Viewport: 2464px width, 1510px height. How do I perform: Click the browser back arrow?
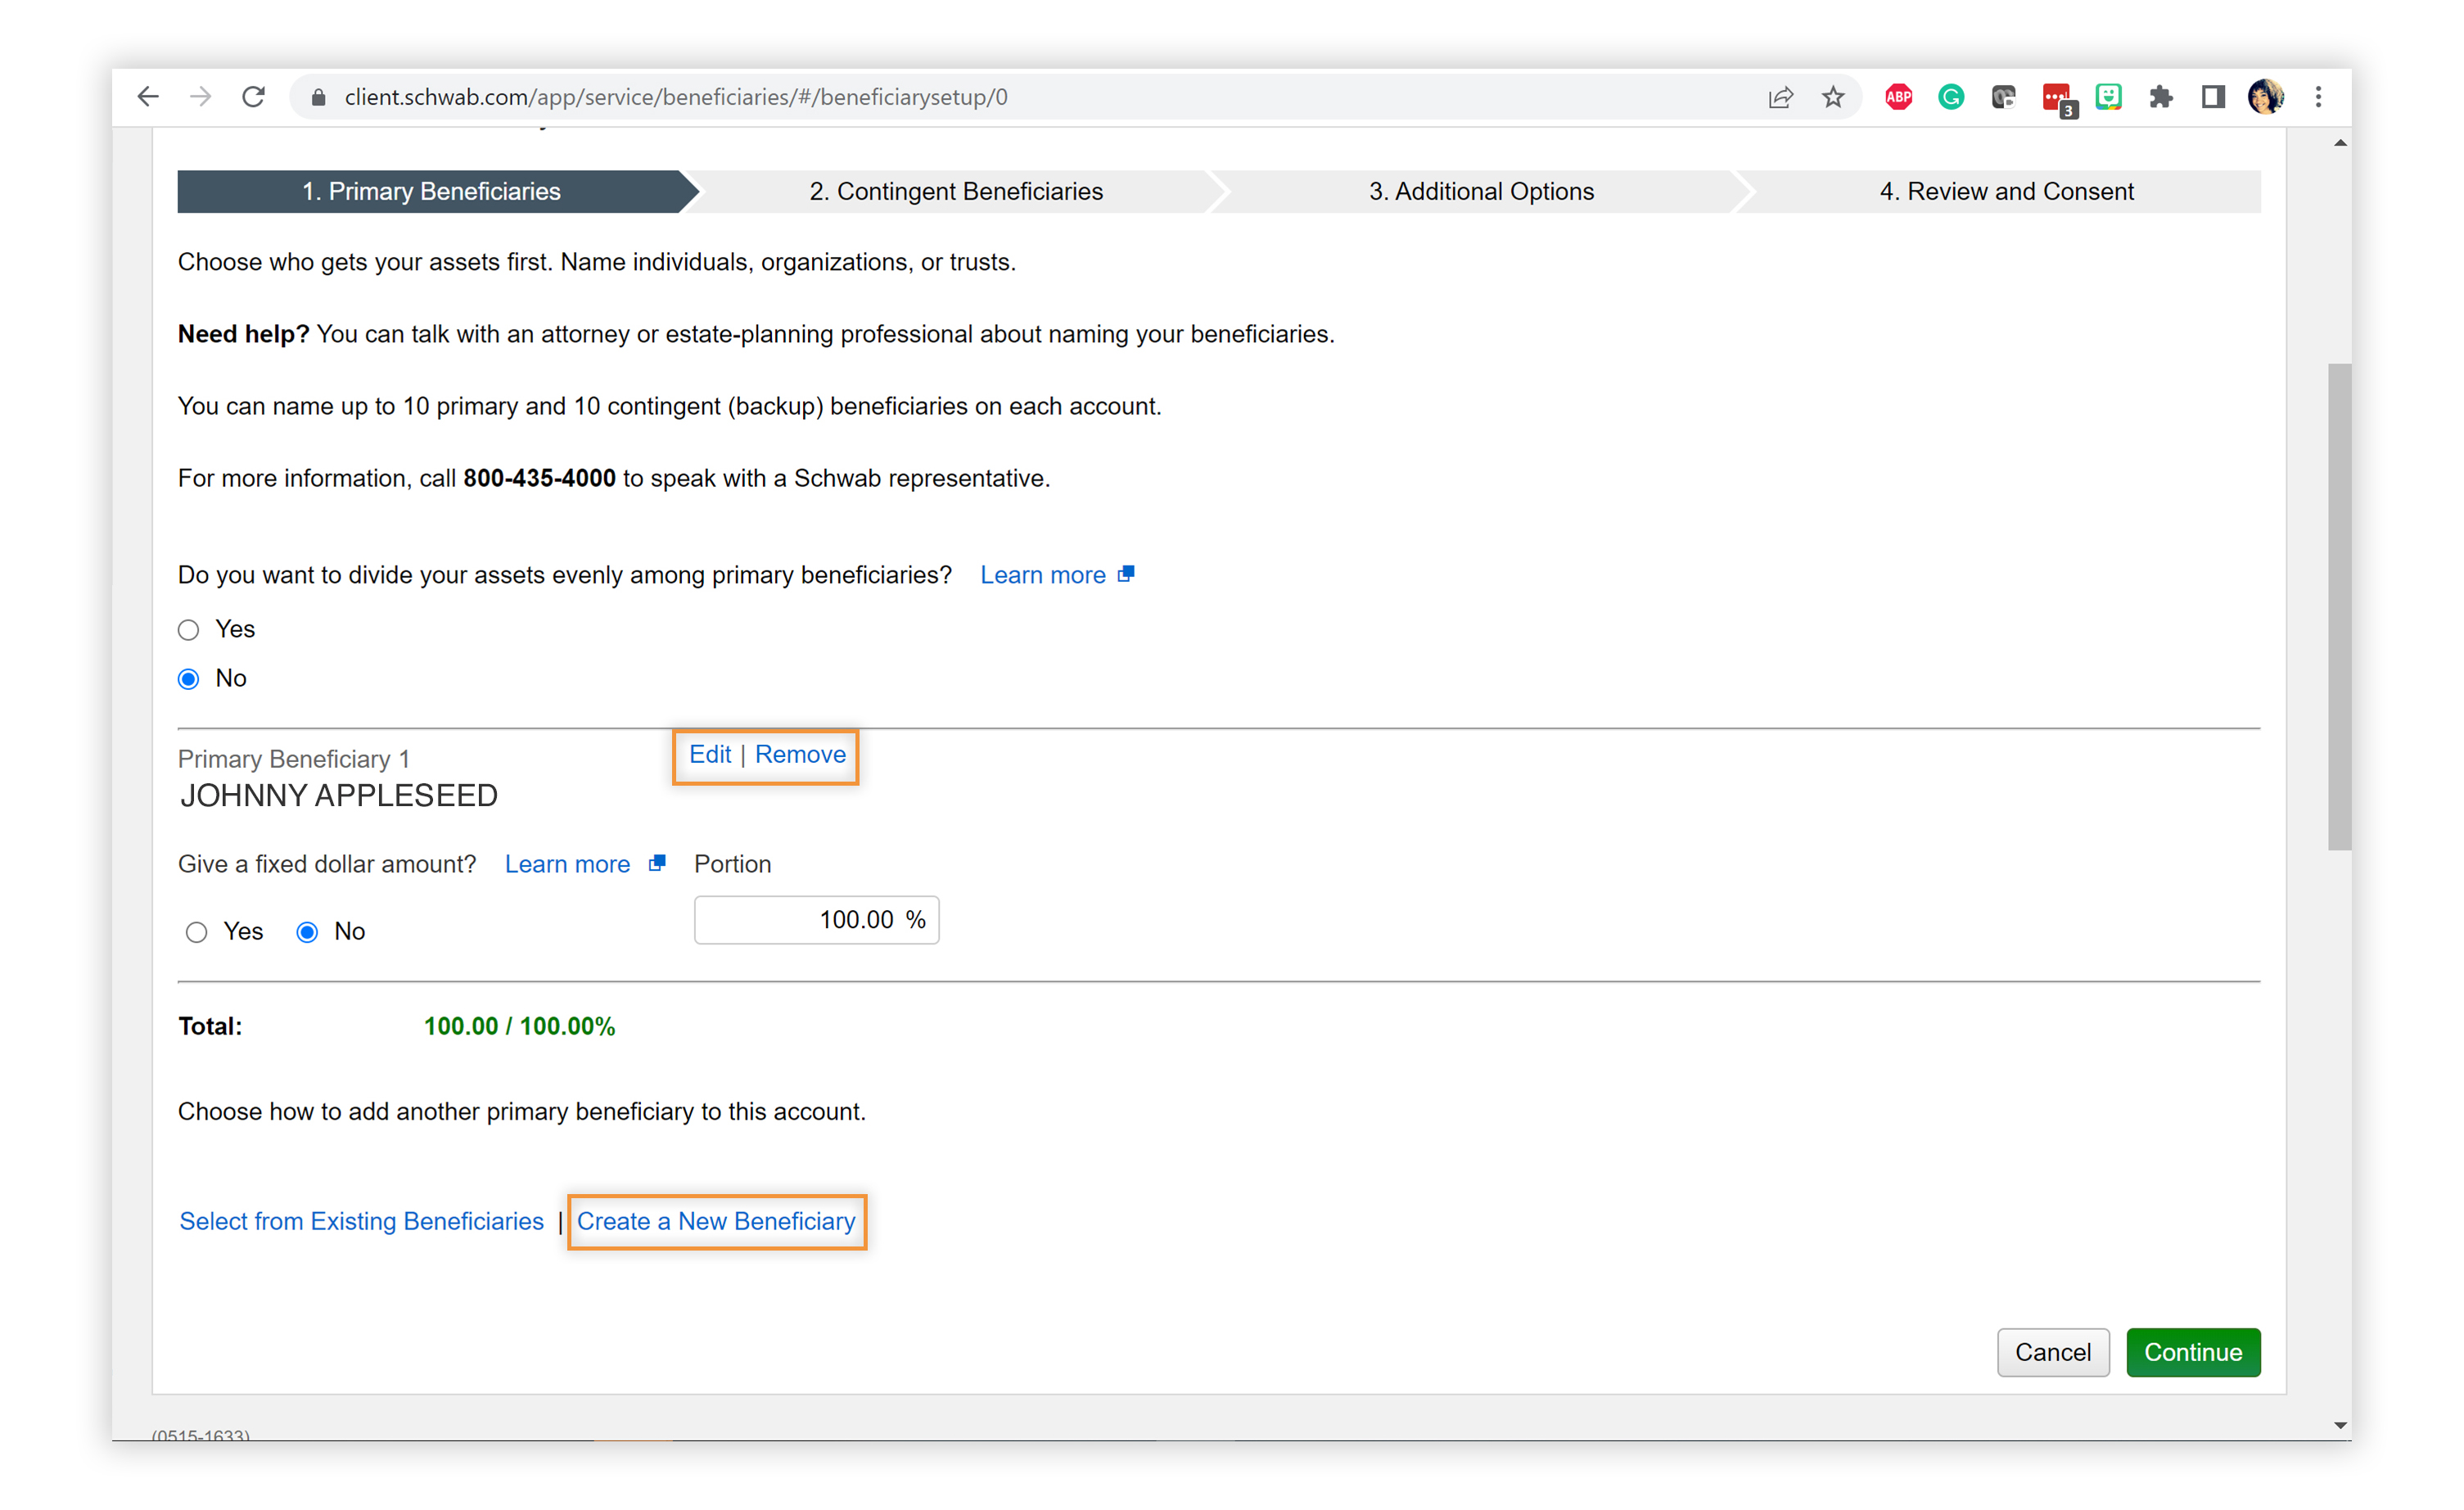[x=148, y=97]
